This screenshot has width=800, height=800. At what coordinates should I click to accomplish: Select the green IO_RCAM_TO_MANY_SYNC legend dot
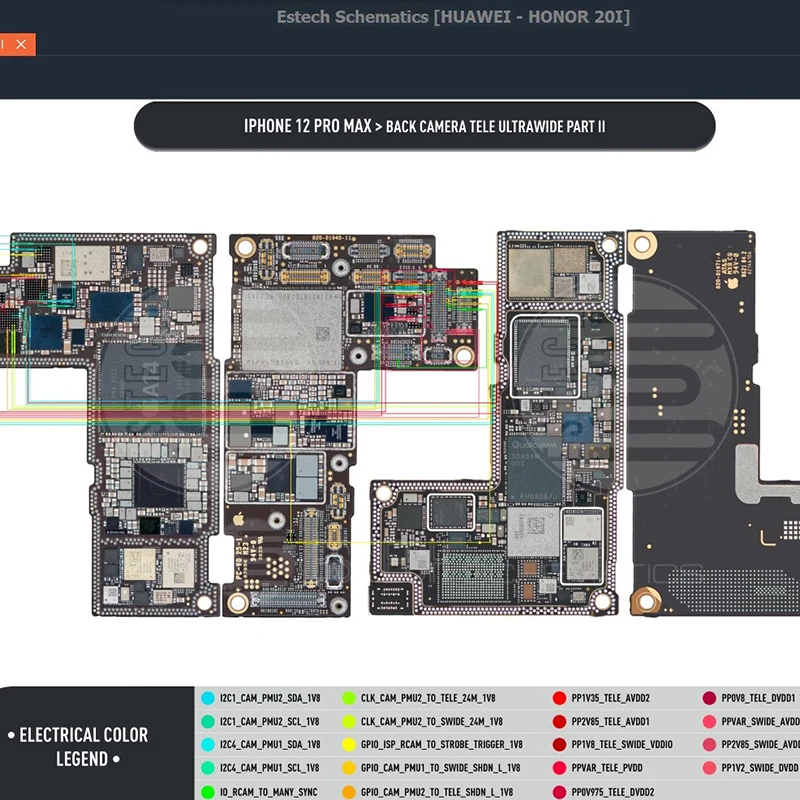(x=208, y=792)
